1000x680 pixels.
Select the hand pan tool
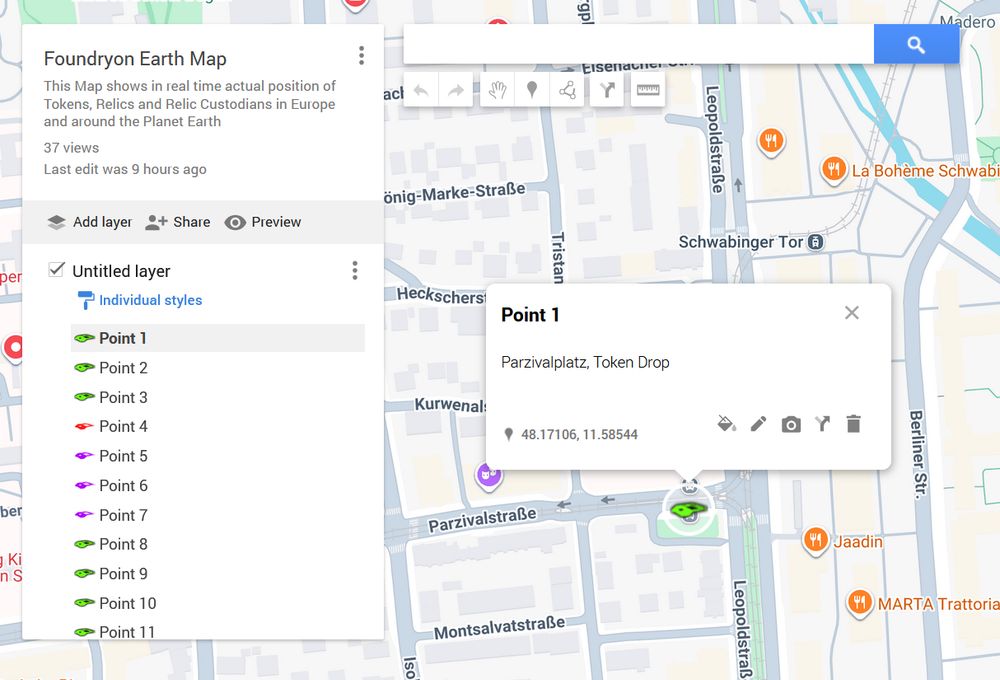(x=497, y=91)
